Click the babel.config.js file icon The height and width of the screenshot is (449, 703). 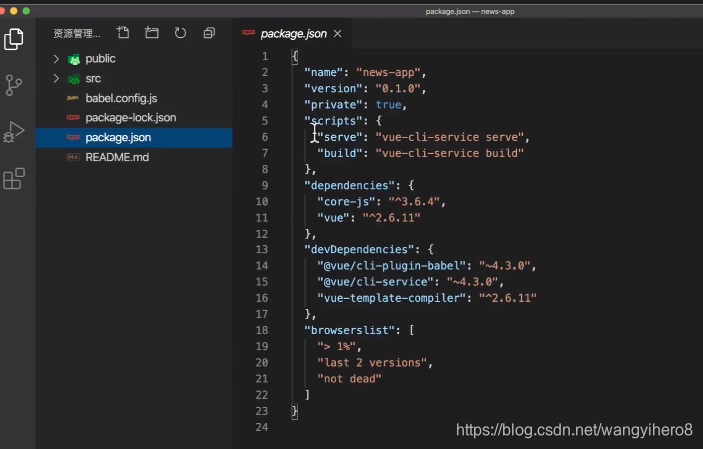coord(73,98)
